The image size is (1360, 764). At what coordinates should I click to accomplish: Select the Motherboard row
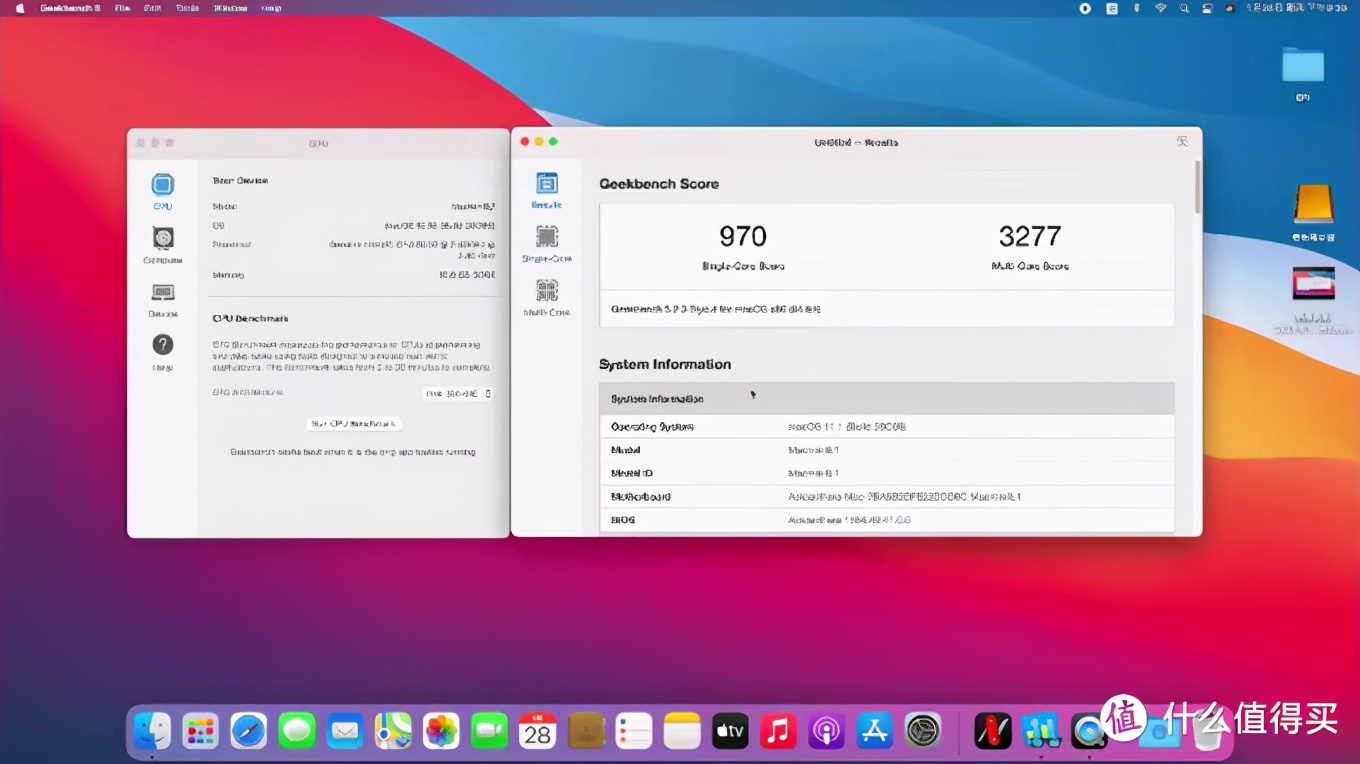pos(887,497)
